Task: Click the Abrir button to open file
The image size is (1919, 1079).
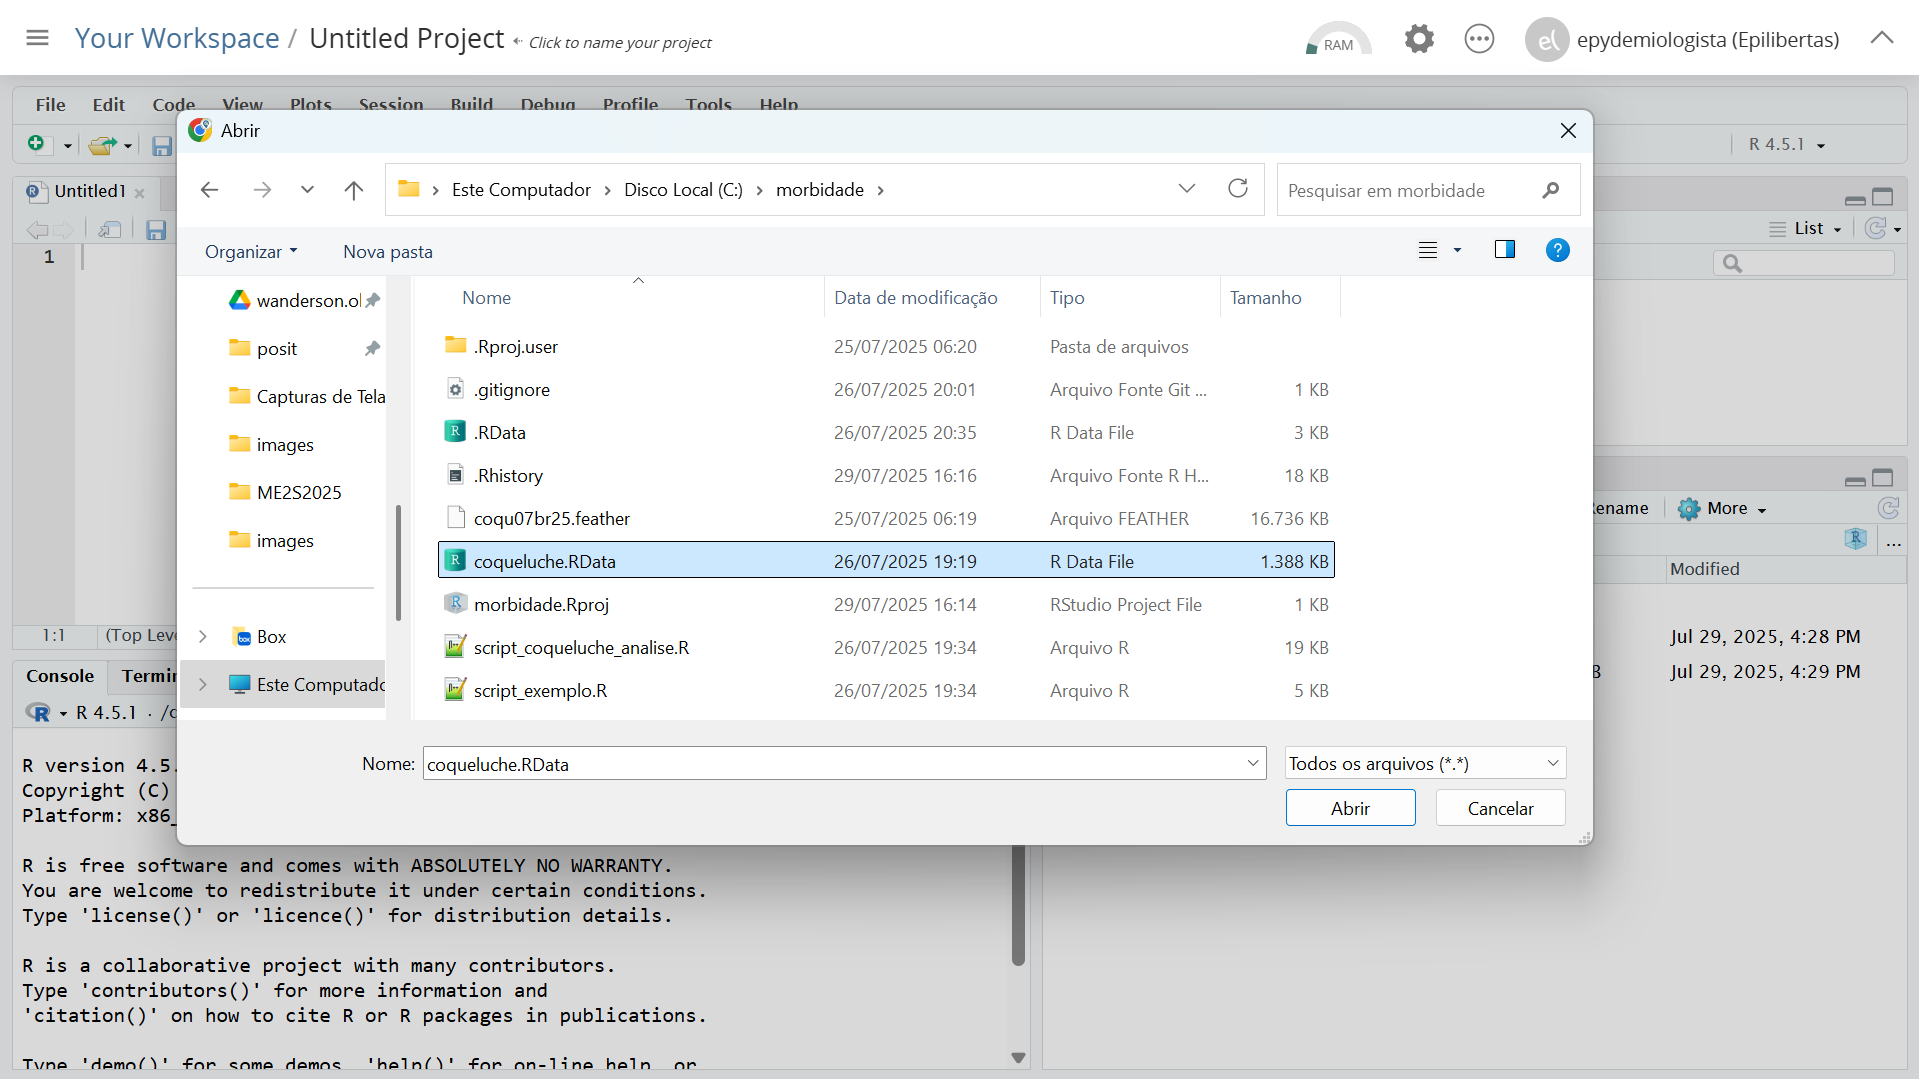Action: 1350,808
